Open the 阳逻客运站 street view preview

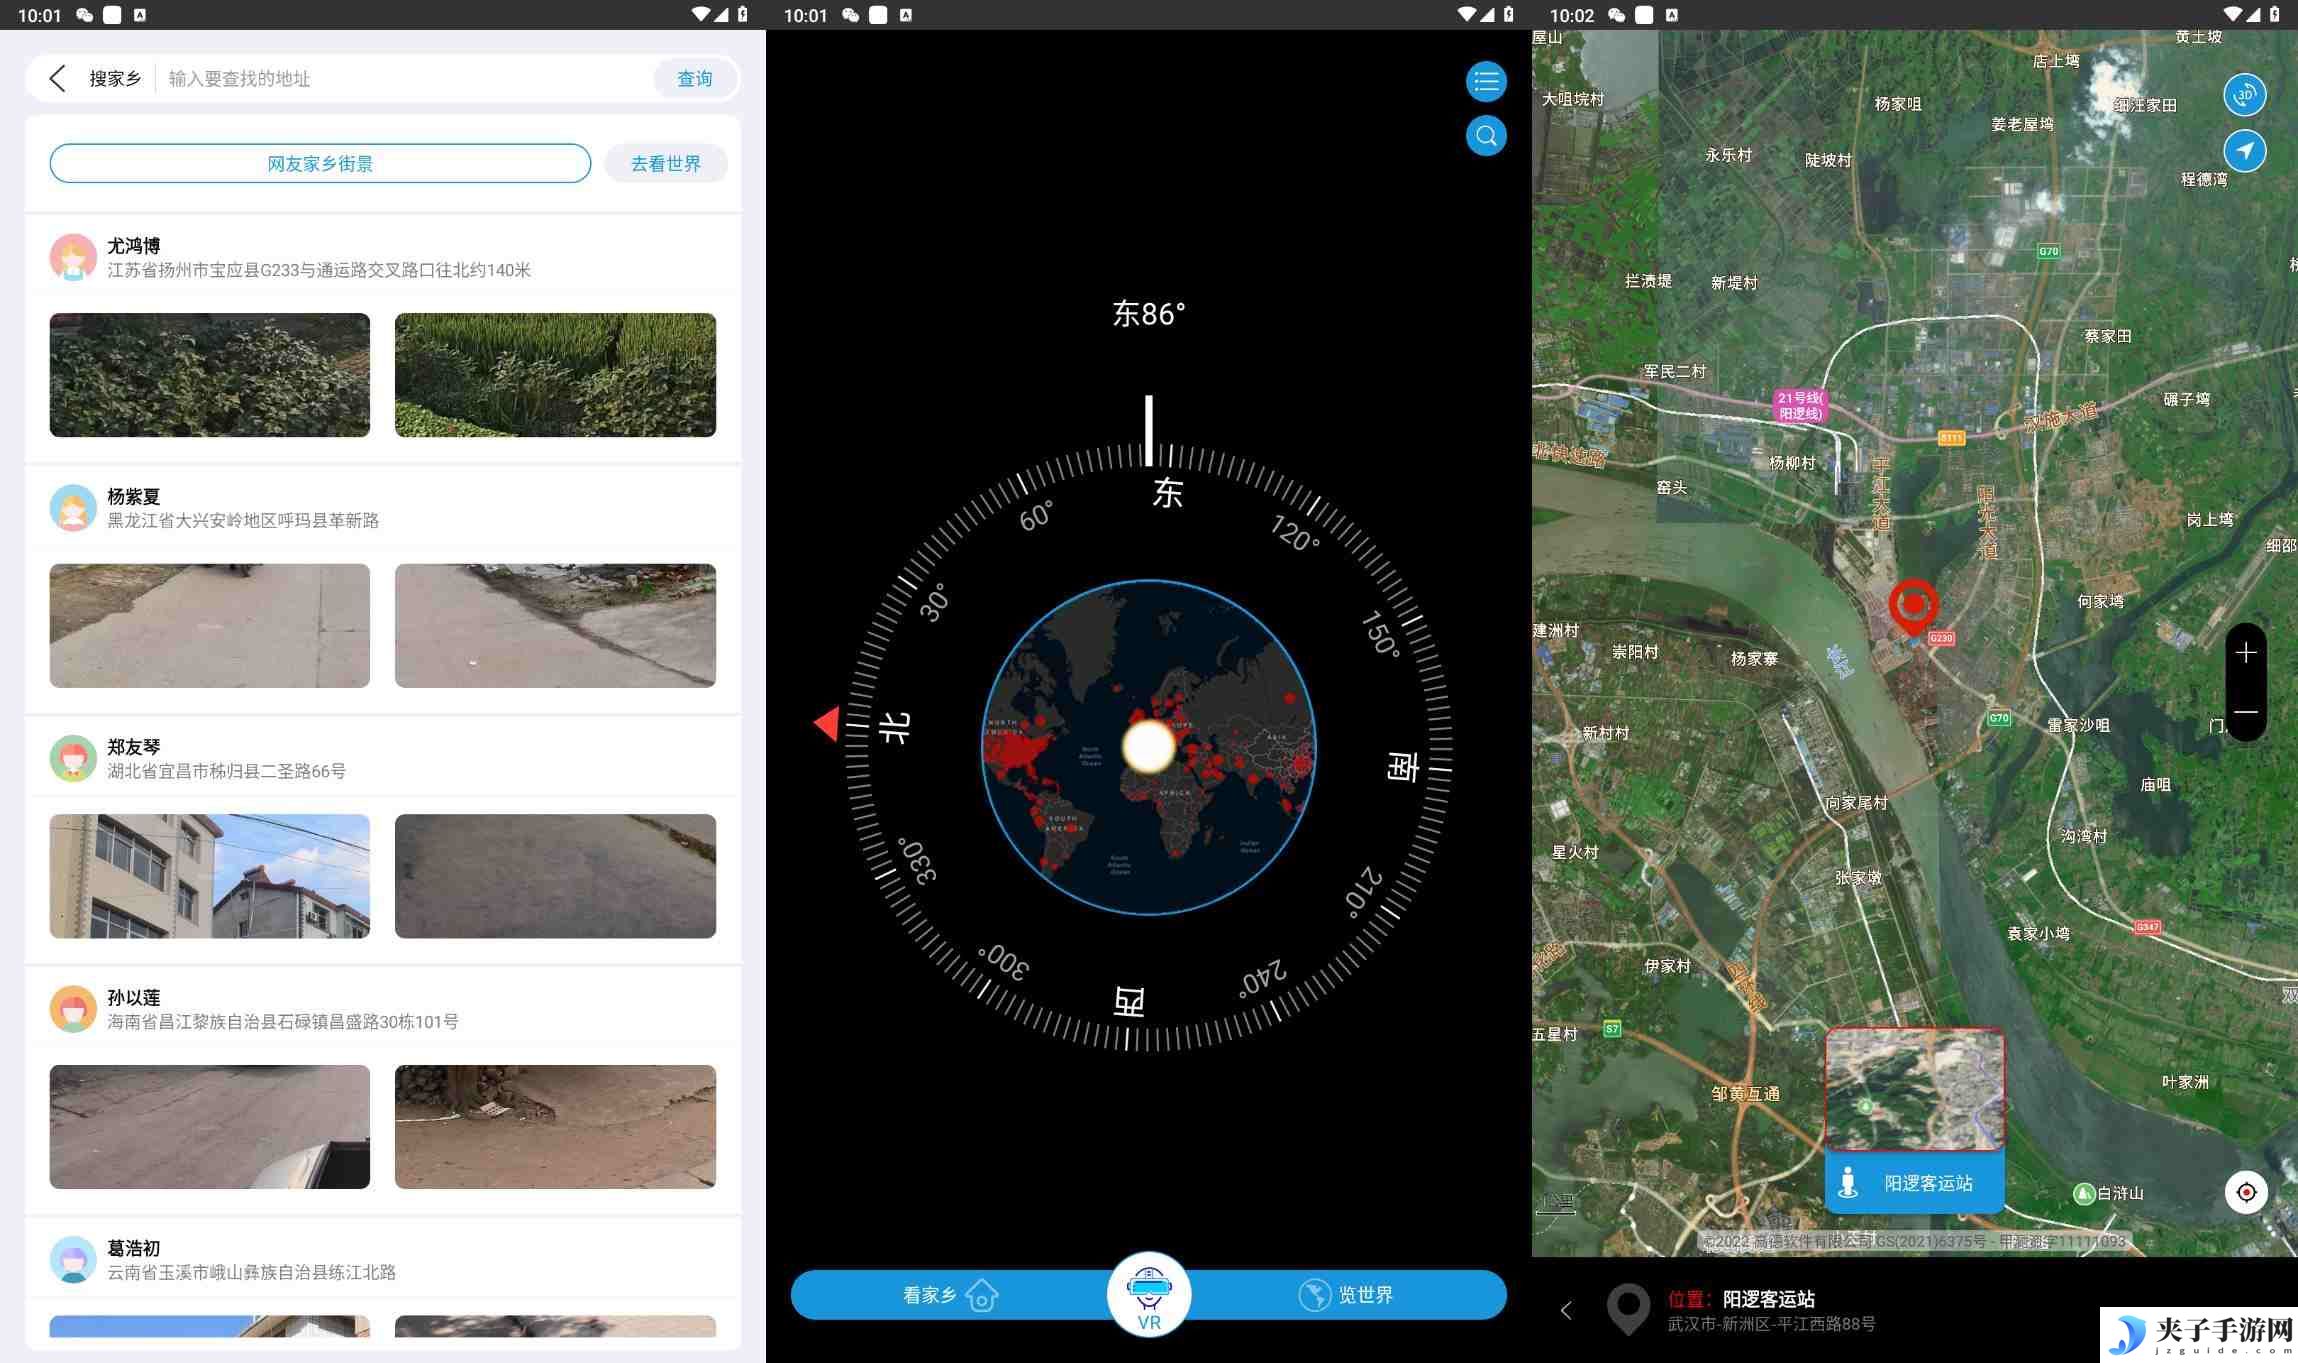coord(1915,1090)
